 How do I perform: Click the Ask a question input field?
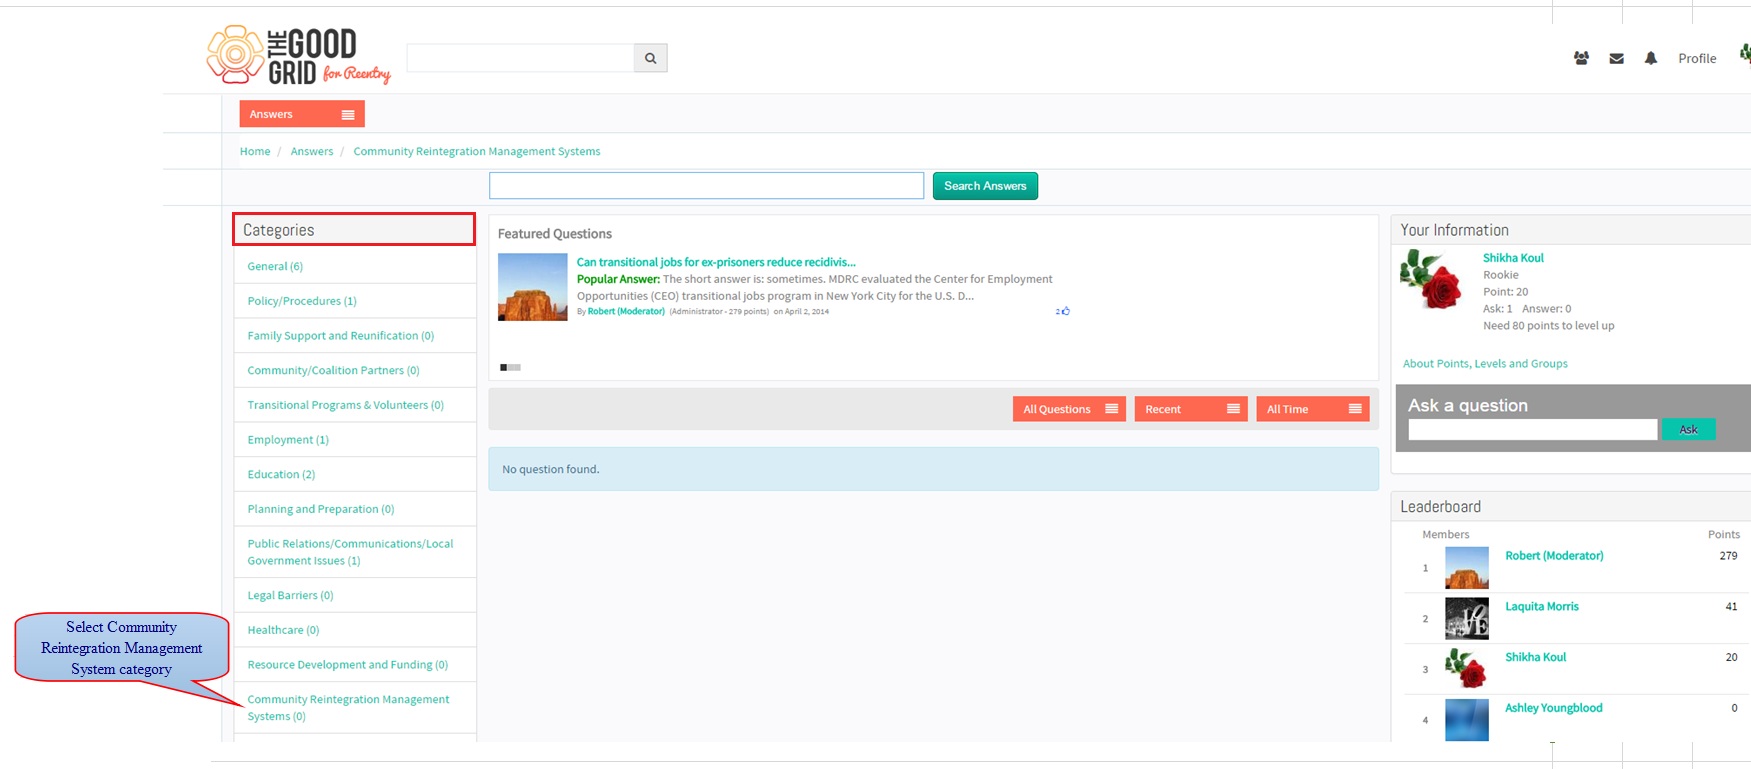(x=1532, y=429)
